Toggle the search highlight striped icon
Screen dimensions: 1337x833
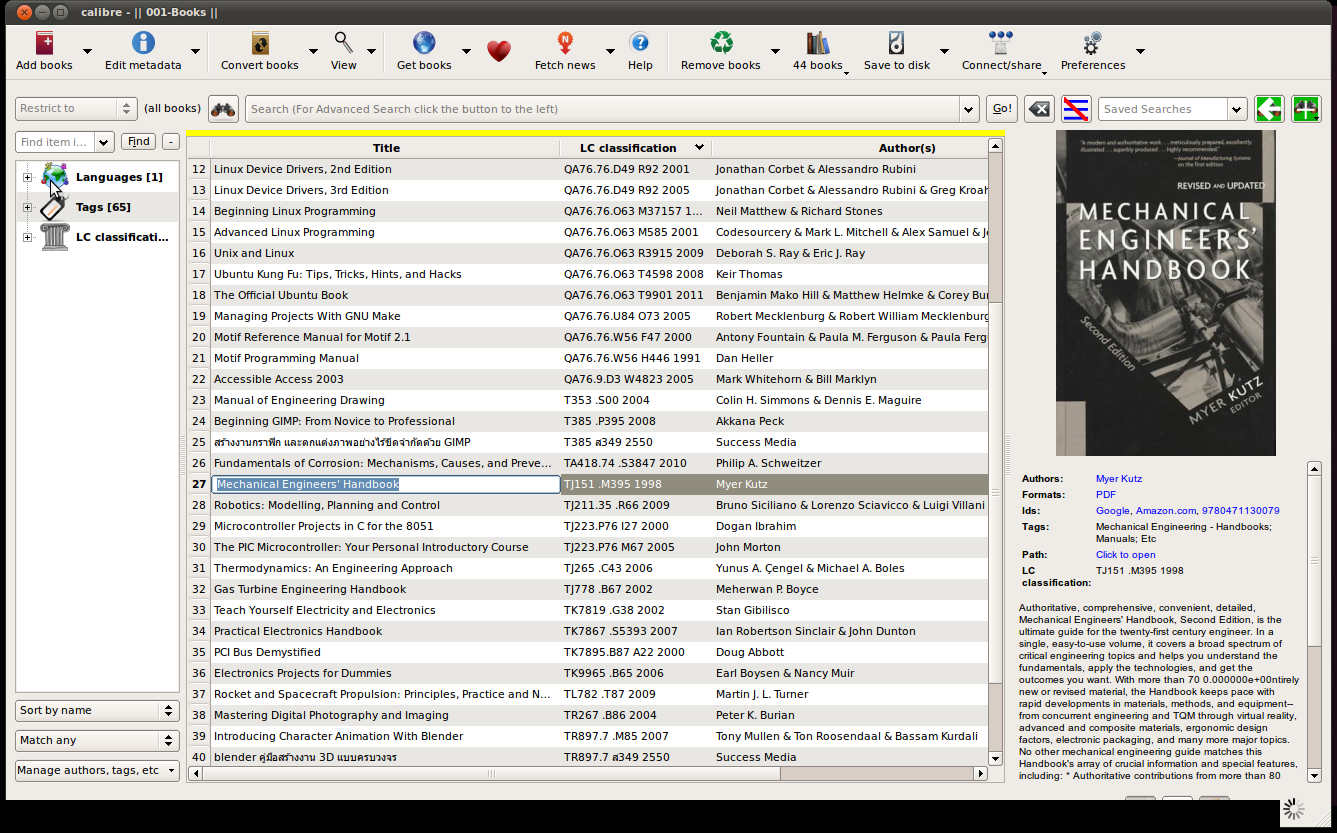click(x=1076, y=109)
